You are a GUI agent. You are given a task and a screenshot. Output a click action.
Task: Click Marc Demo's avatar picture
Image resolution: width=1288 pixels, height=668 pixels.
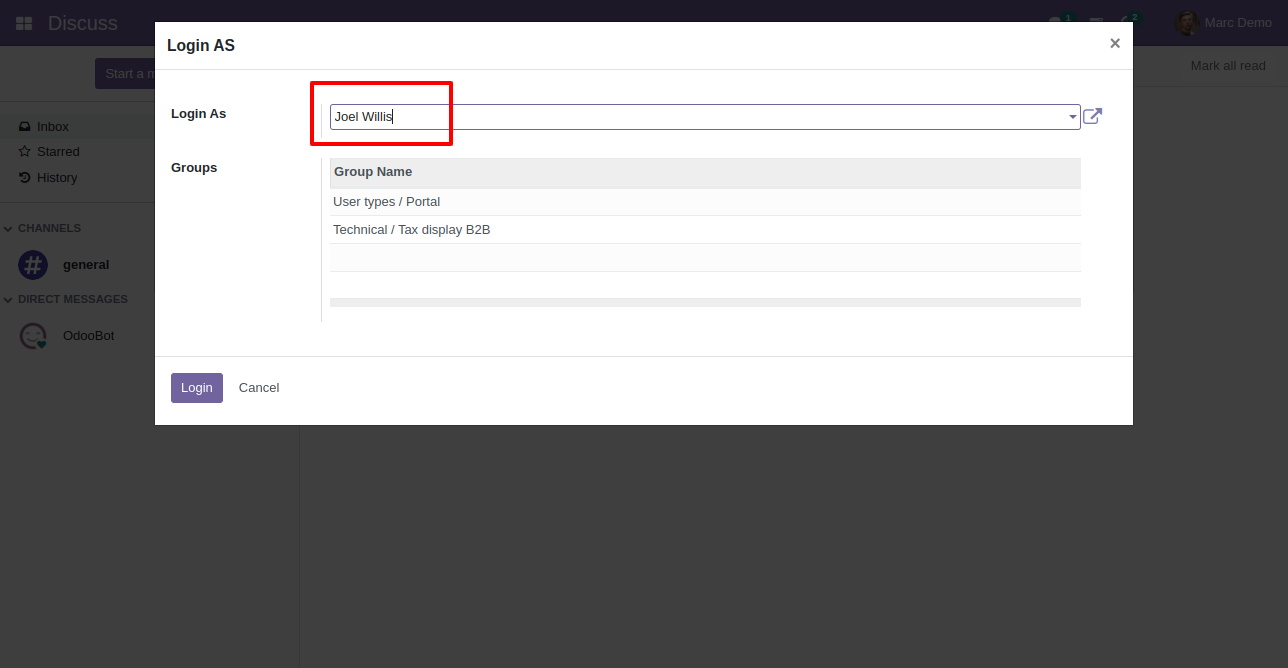(x=1187, y=23)
